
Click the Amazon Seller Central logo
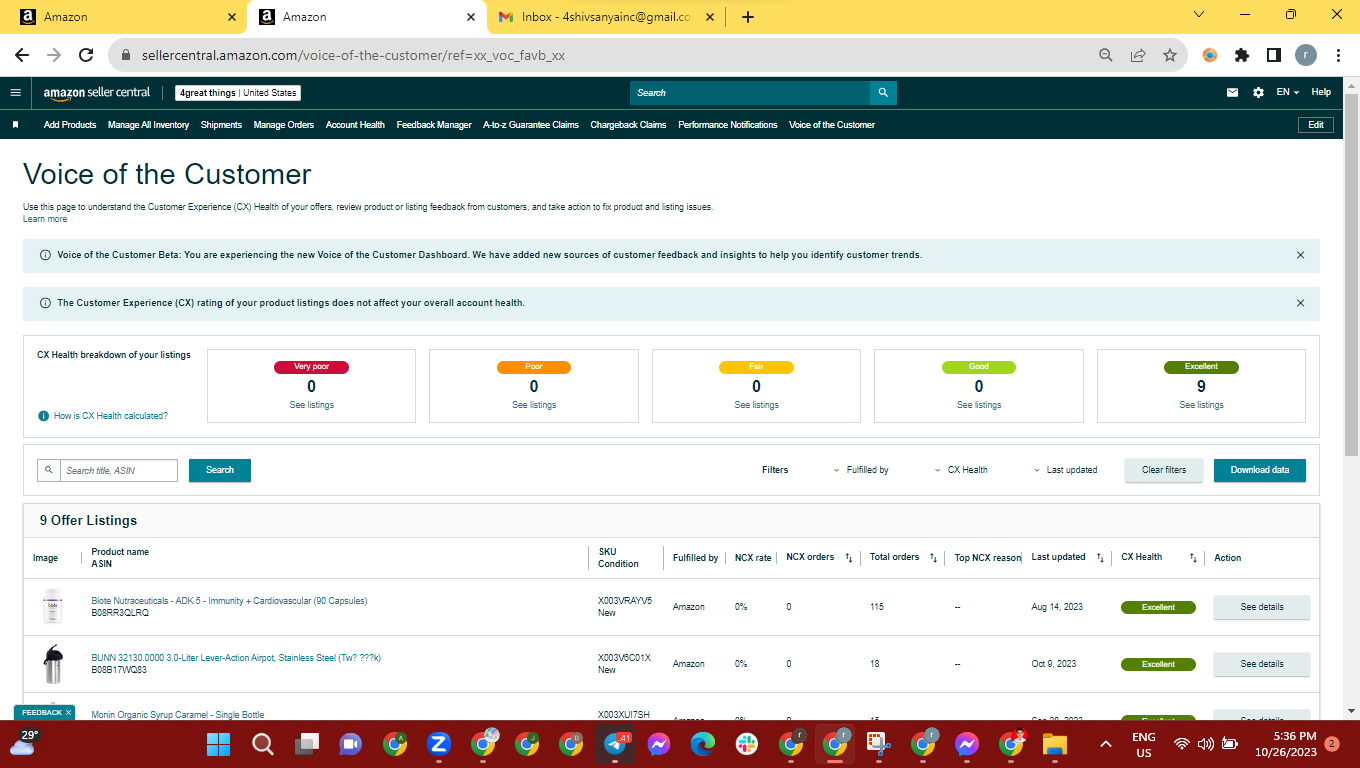(x=96, y=93)
